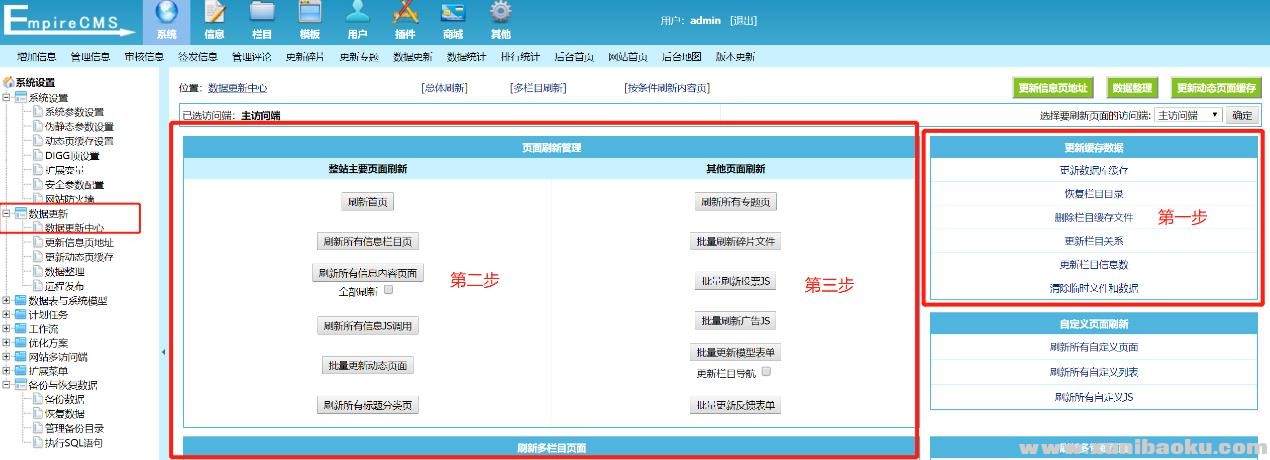The width and height of the screenshot is (1270, 460).
Task: Click the 插件 tools icon
Action: coord(405,14)
